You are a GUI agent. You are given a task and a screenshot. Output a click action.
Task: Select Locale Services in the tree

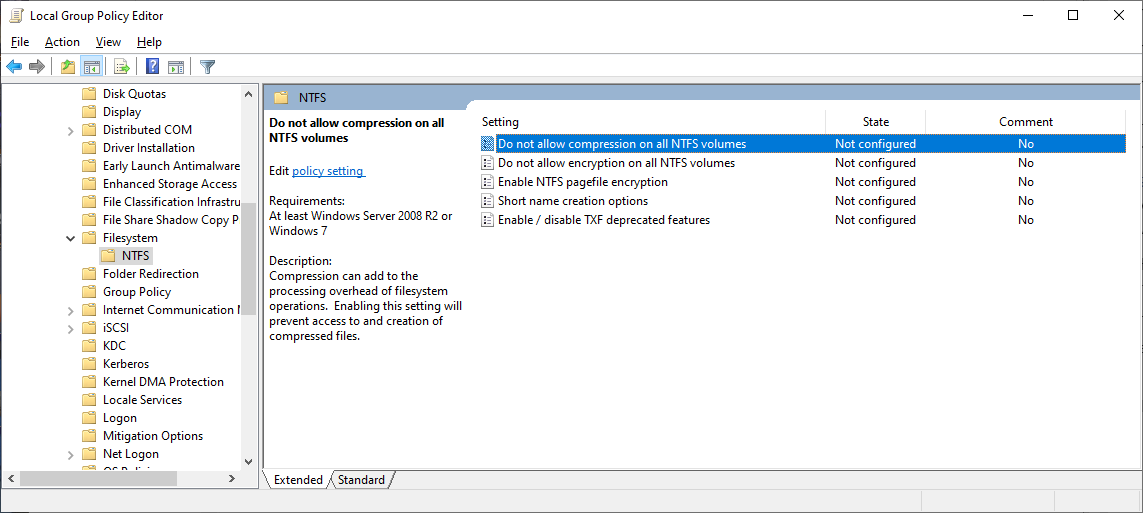click(x=142, y=400)
